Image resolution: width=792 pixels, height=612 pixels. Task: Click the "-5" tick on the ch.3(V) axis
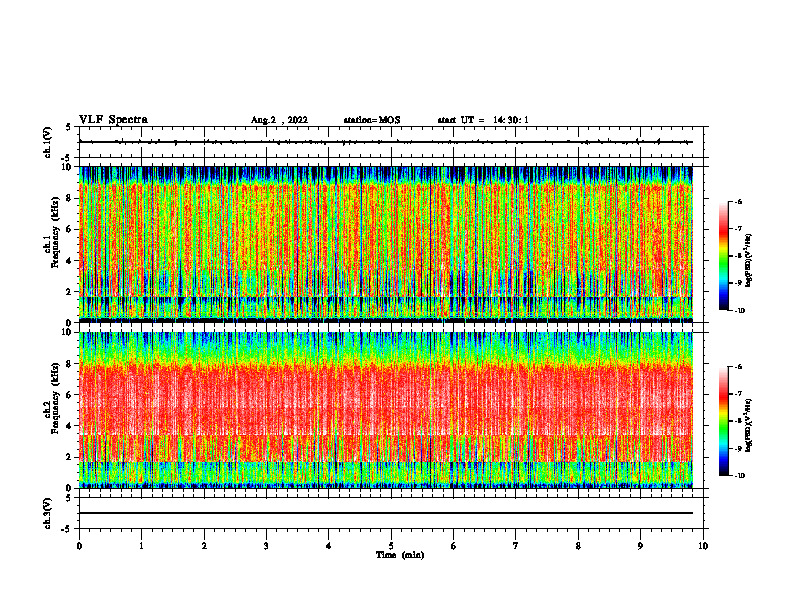(67, 529)
